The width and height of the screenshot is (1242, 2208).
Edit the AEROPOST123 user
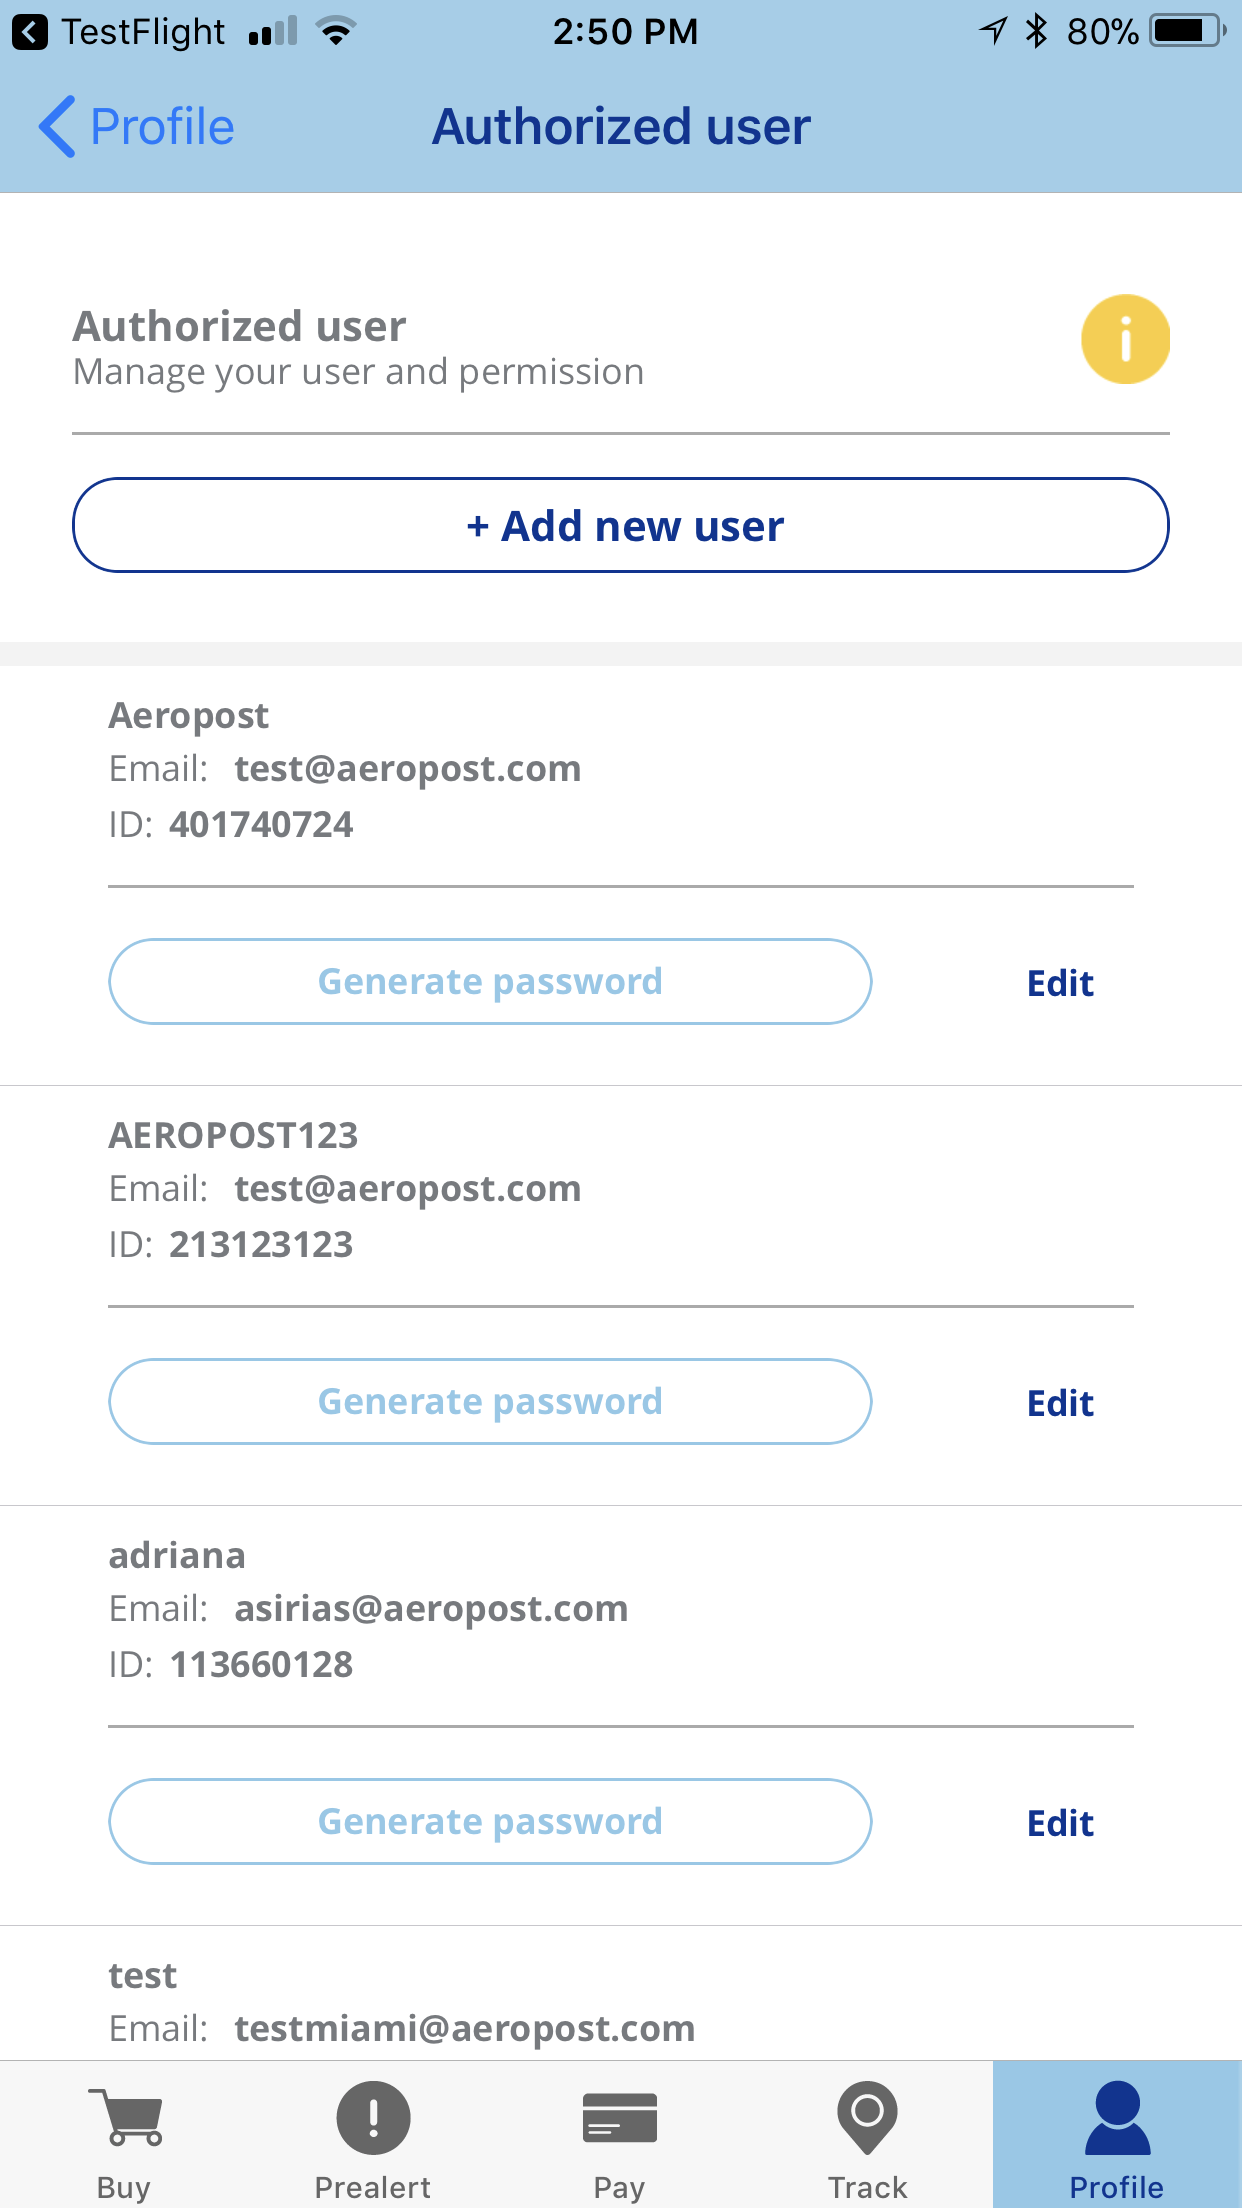pyautogui.click(x=1060, y=1403)
